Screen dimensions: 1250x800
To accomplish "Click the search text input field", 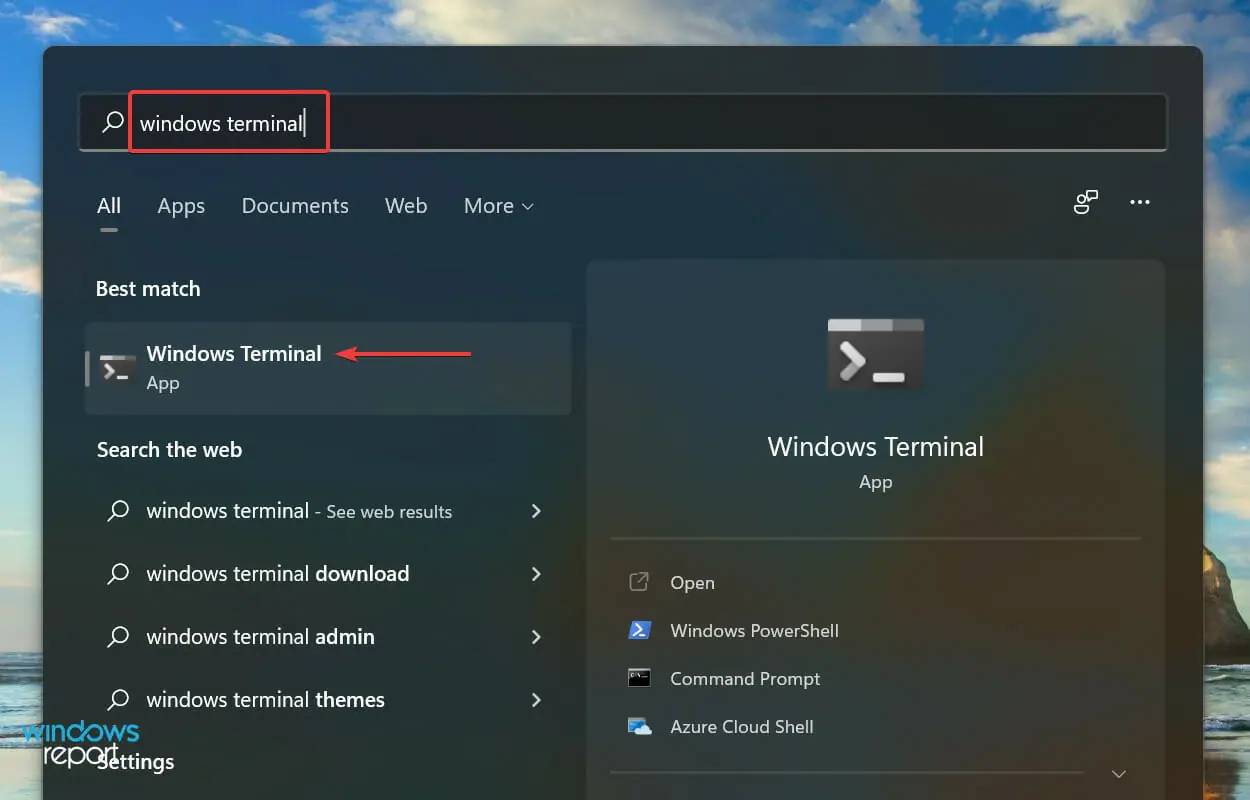I will [x=700, y=123].
